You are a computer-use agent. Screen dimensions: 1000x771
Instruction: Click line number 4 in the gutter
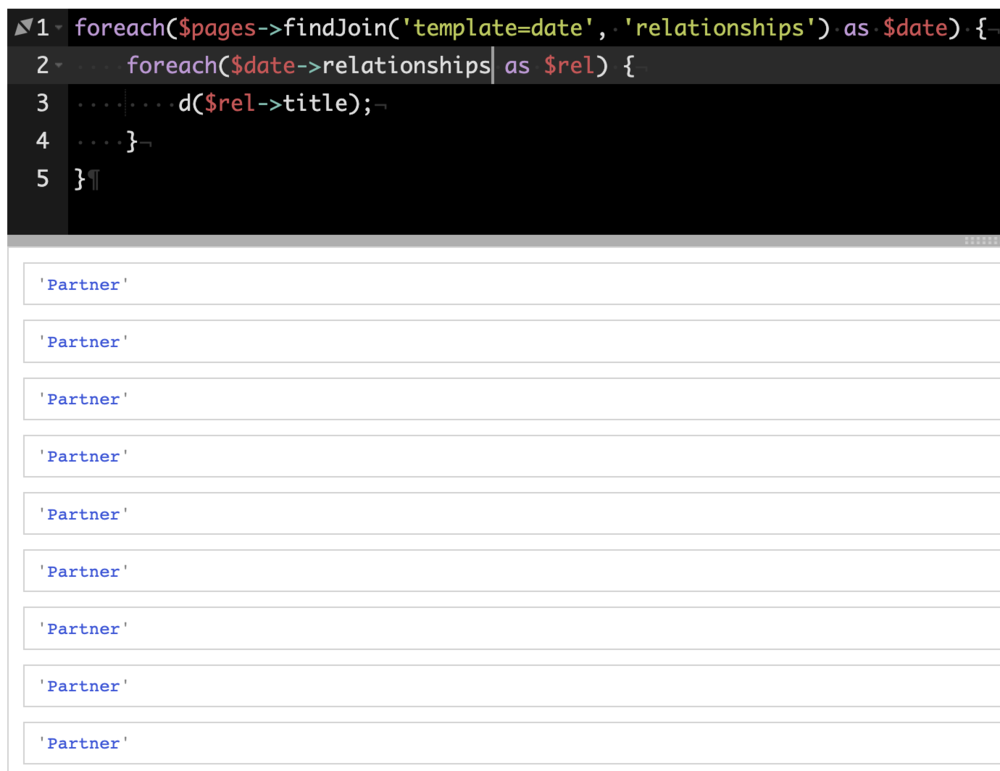pyautogui.click(x=42, y=141)
